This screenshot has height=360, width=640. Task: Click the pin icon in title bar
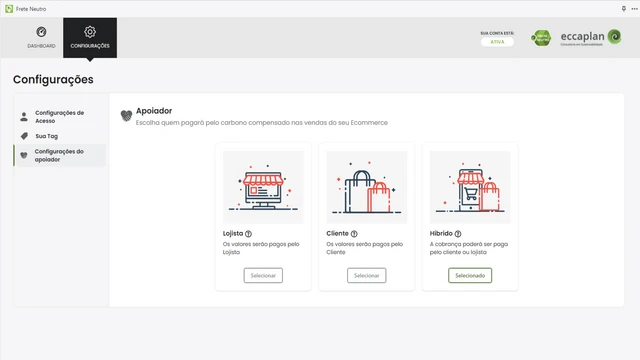pos(624,9)
